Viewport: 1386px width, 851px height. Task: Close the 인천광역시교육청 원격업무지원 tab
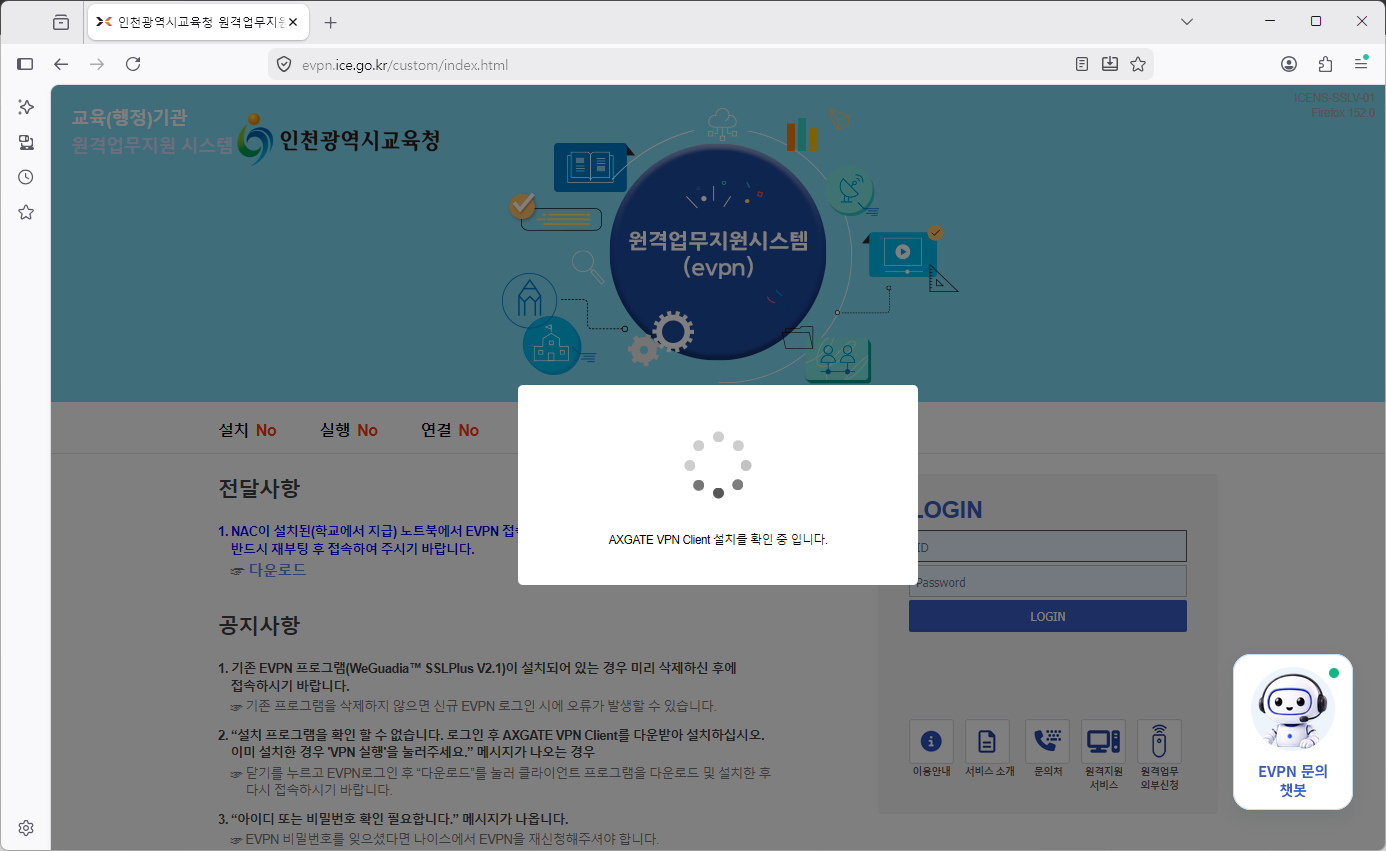pos(293,22)
